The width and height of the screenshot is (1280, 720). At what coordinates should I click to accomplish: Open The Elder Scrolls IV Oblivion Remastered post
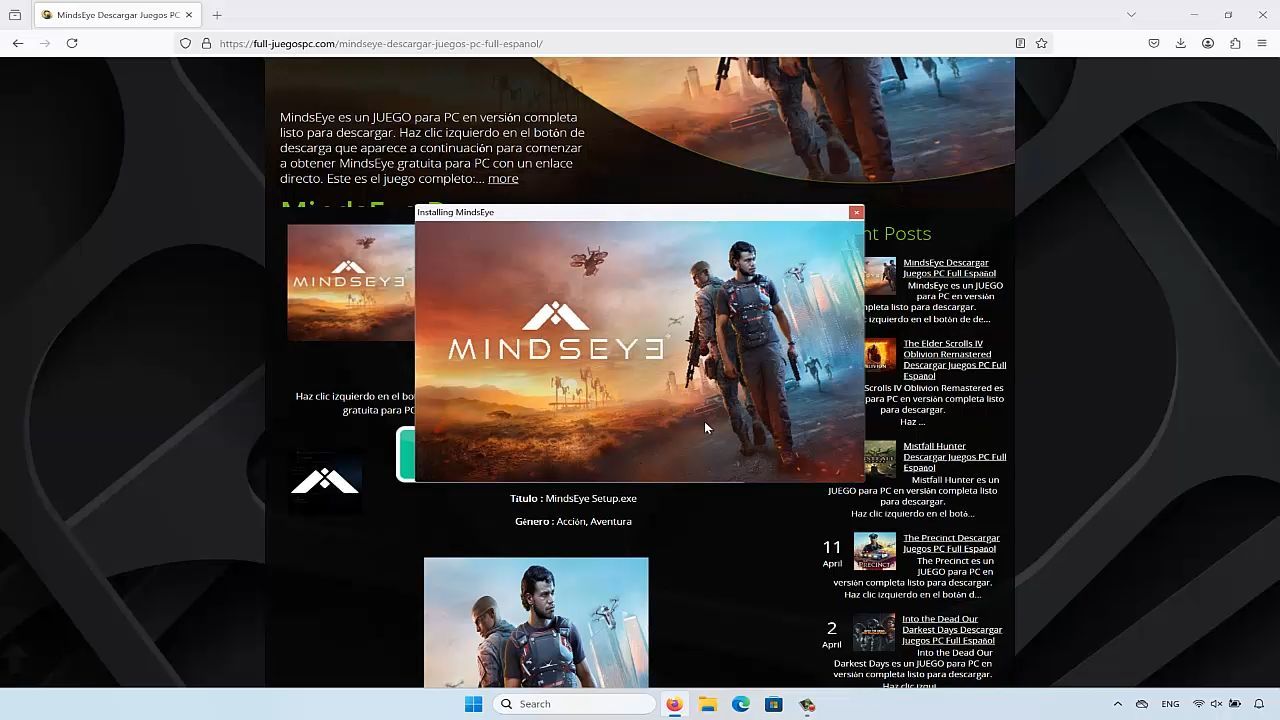pyautogui.click(x=954, y=360)
